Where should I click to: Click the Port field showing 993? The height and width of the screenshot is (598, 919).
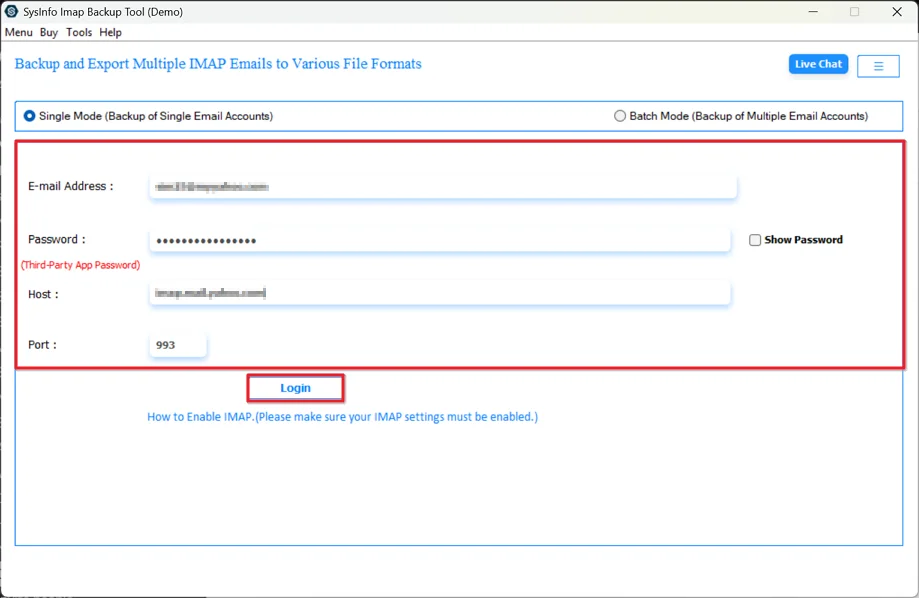178,345
